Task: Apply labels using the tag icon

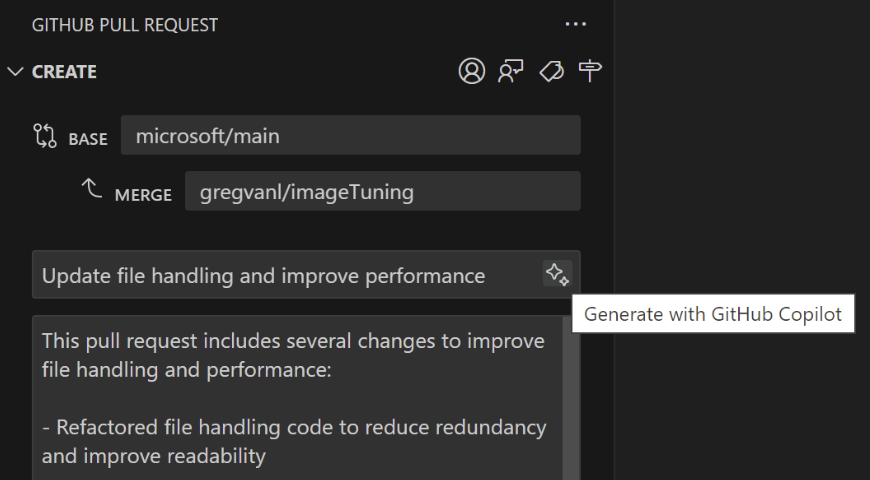Action: click(x=552, y=71)
